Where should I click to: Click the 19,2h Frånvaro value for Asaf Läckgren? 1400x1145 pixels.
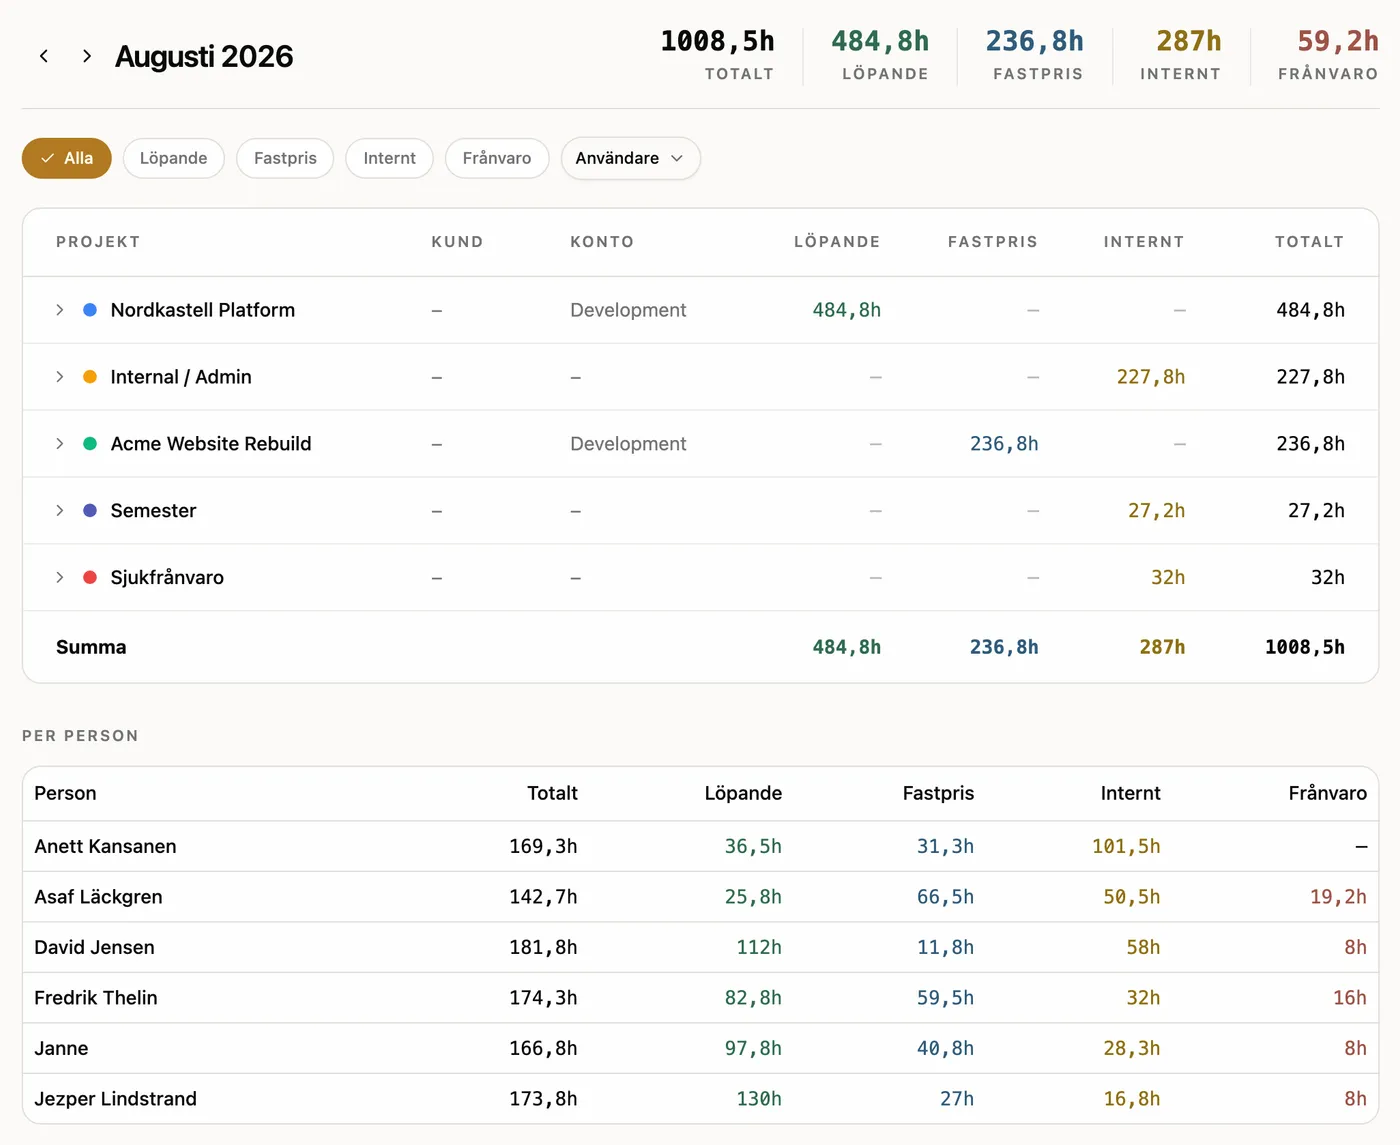point(1338,897)
